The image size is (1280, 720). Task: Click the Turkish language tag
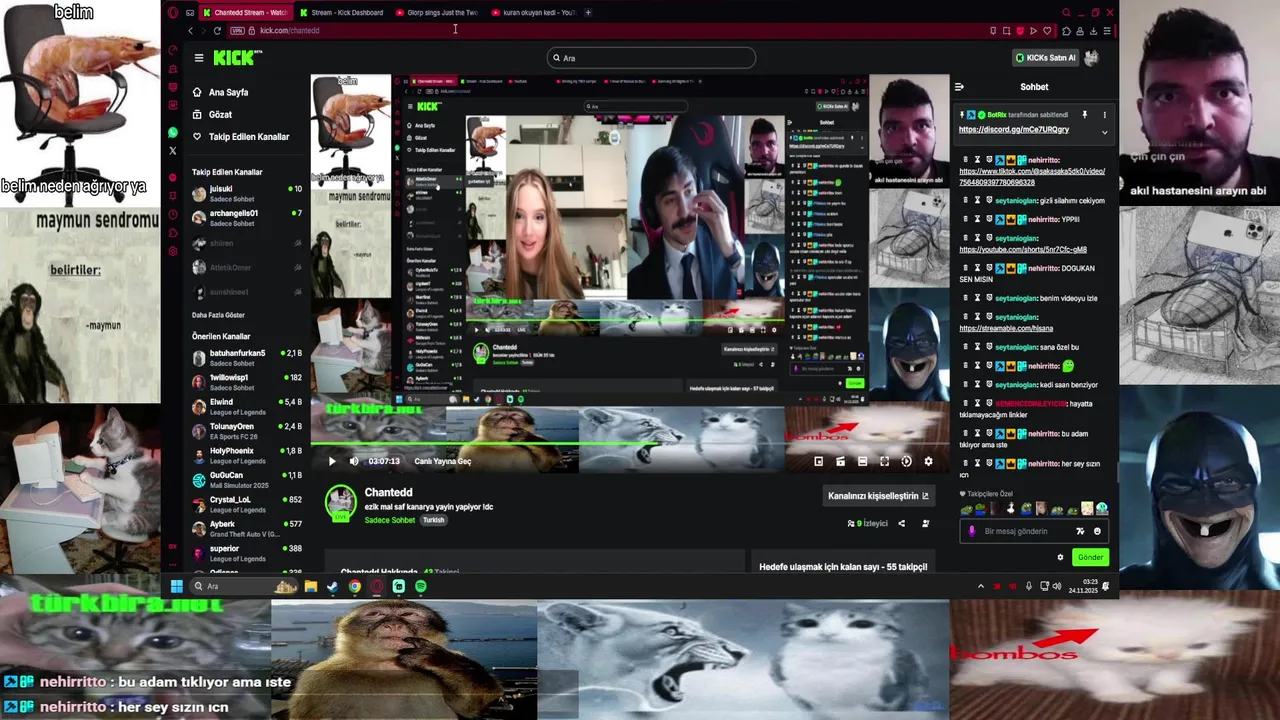(433, 520)
